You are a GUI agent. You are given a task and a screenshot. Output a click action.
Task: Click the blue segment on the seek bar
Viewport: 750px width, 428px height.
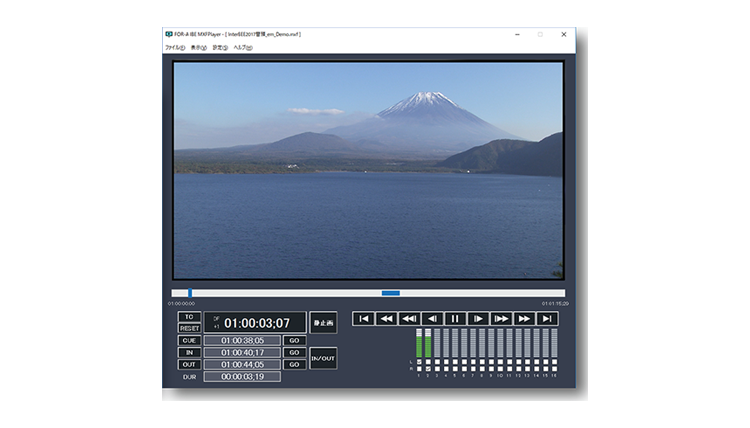(391, 293)
